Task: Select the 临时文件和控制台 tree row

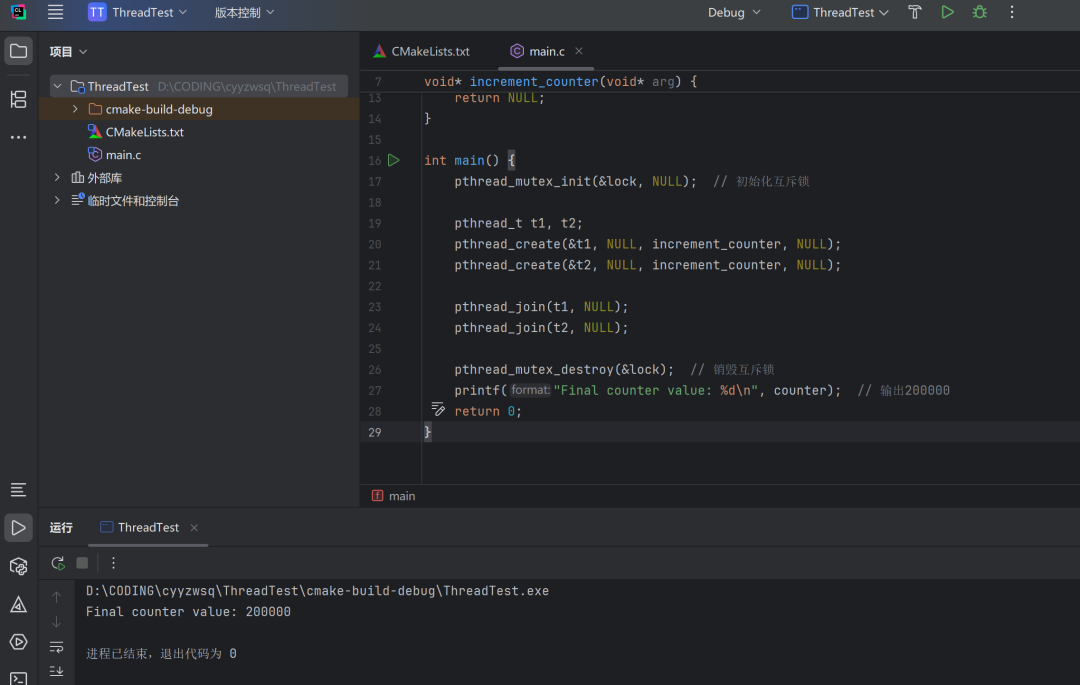Action: coord(199,200)
